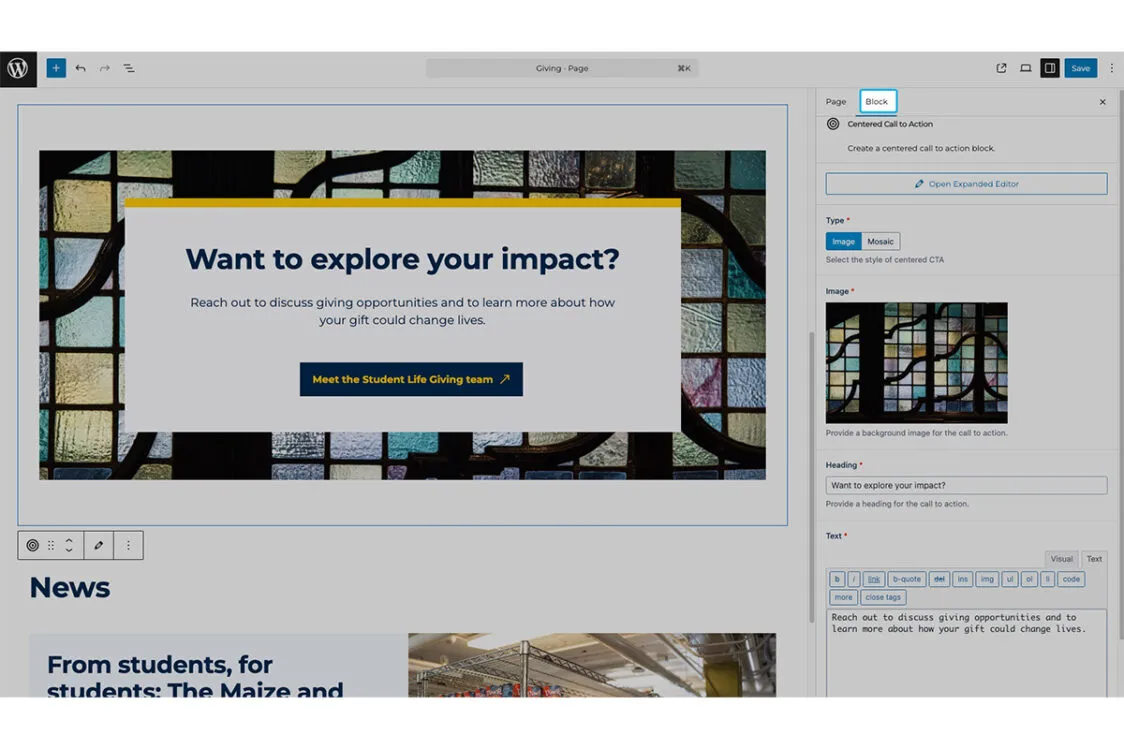Click the ul quicktag button

(x=1010, y=579)
